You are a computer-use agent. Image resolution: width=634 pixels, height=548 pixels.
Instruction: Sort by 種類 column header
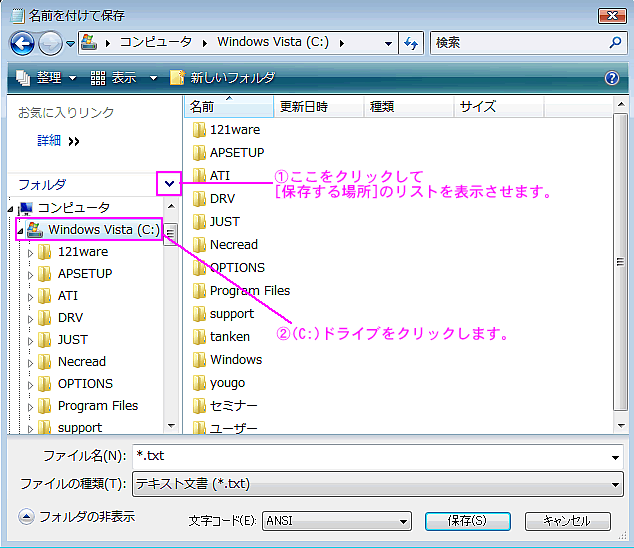coord(408,107)
